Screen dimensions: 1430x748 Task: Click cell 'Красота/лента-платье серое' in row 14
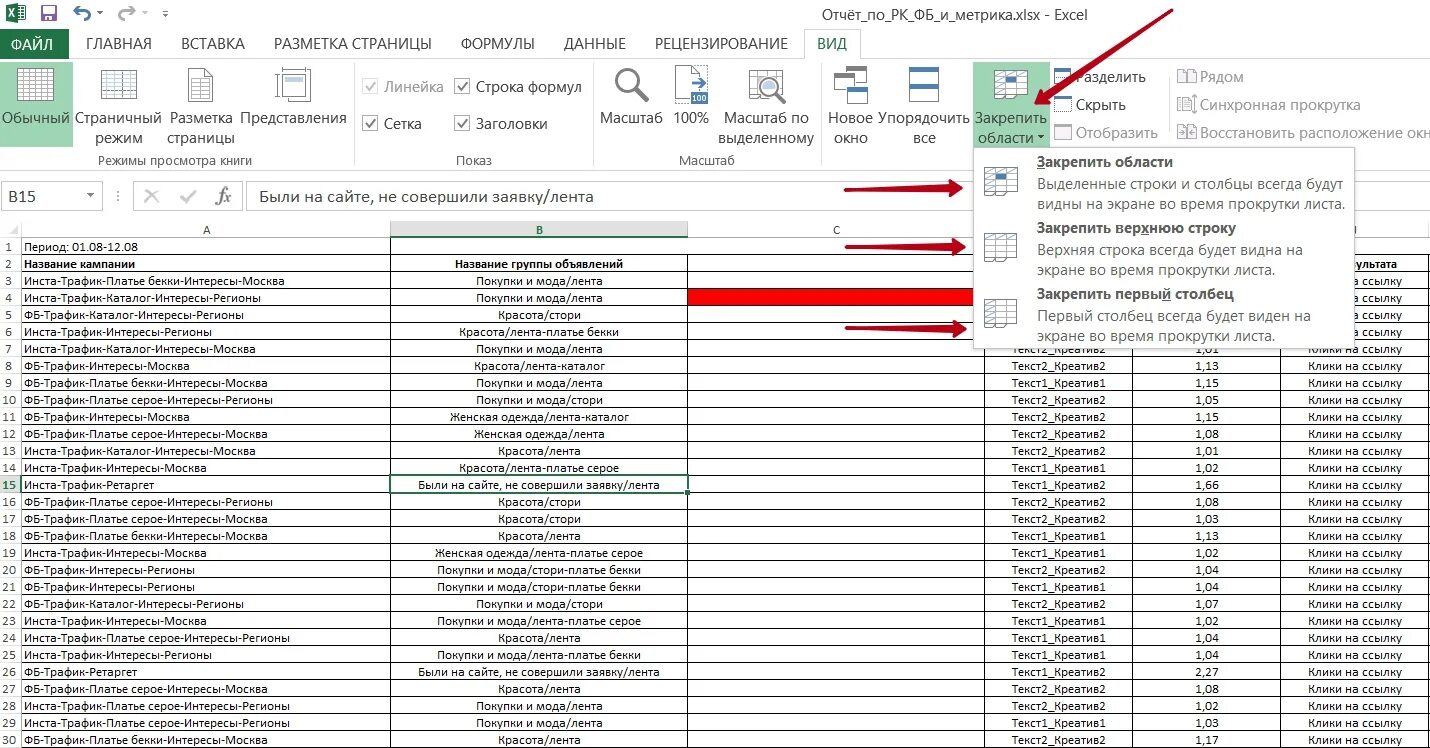539,468
